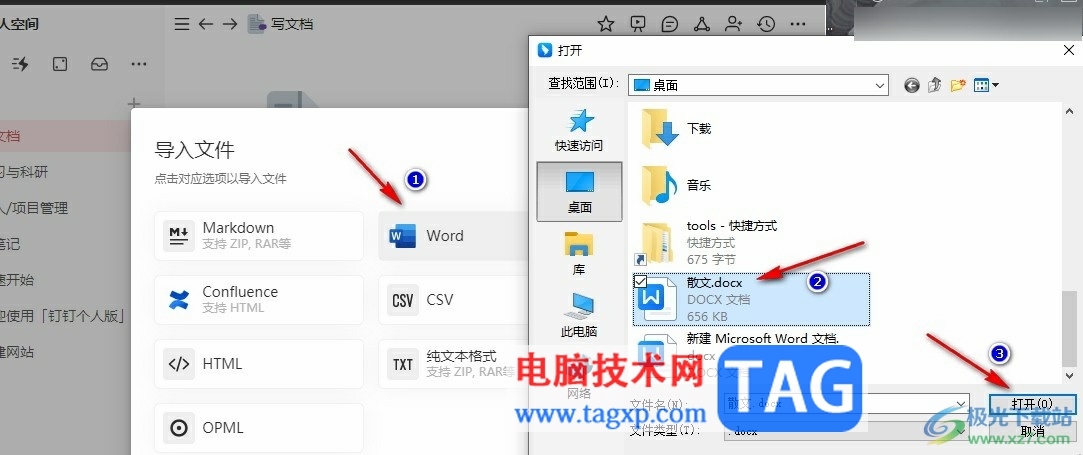Create new folder icon in dialog
This screenshot has width=1083, height=455.
(x=957, y=85)
